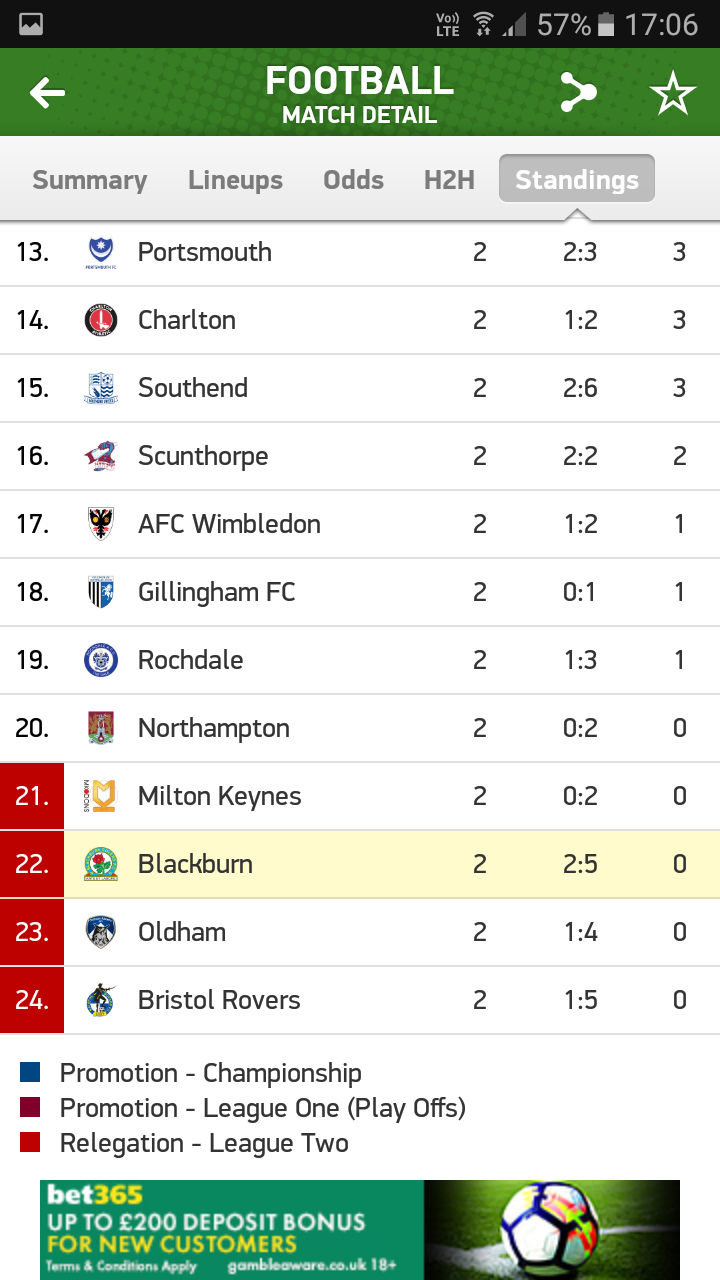
Task: Tap the Blackburn Rovers crest
Action: coord(100,865)
